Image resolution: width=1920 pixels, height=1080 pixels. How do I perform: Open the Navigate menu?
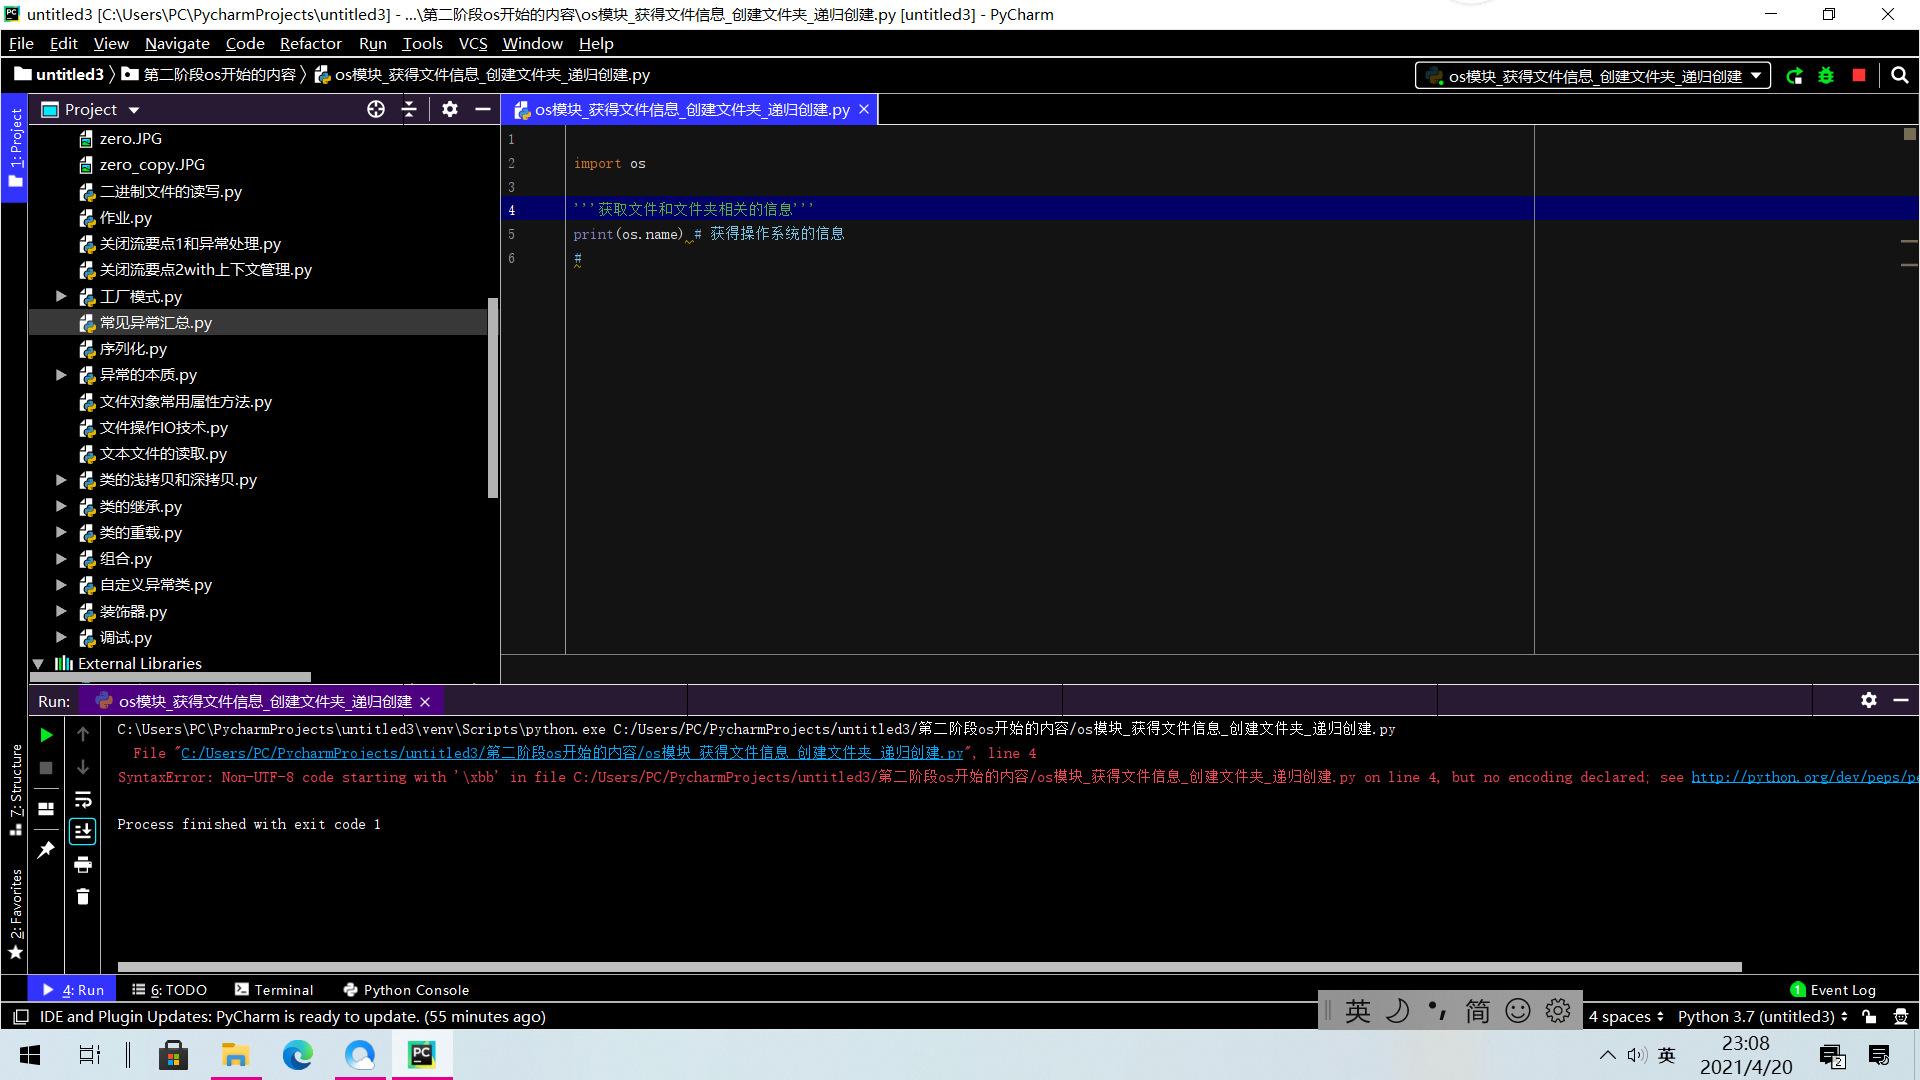point(177,43)
